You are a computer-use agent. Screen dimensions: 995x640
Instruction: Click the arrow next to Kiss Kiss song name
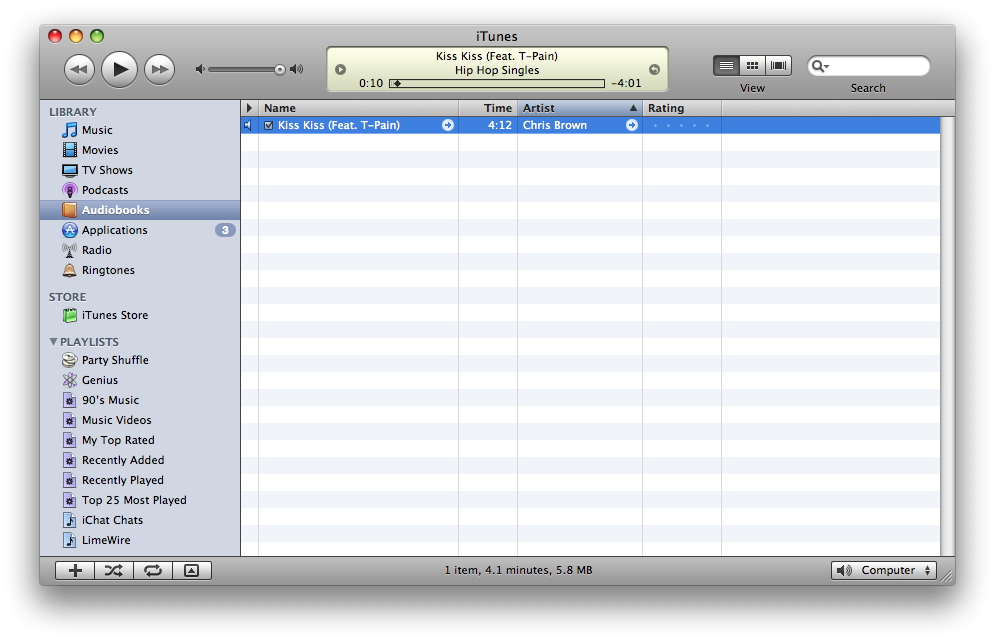click(x=448, y=125)
